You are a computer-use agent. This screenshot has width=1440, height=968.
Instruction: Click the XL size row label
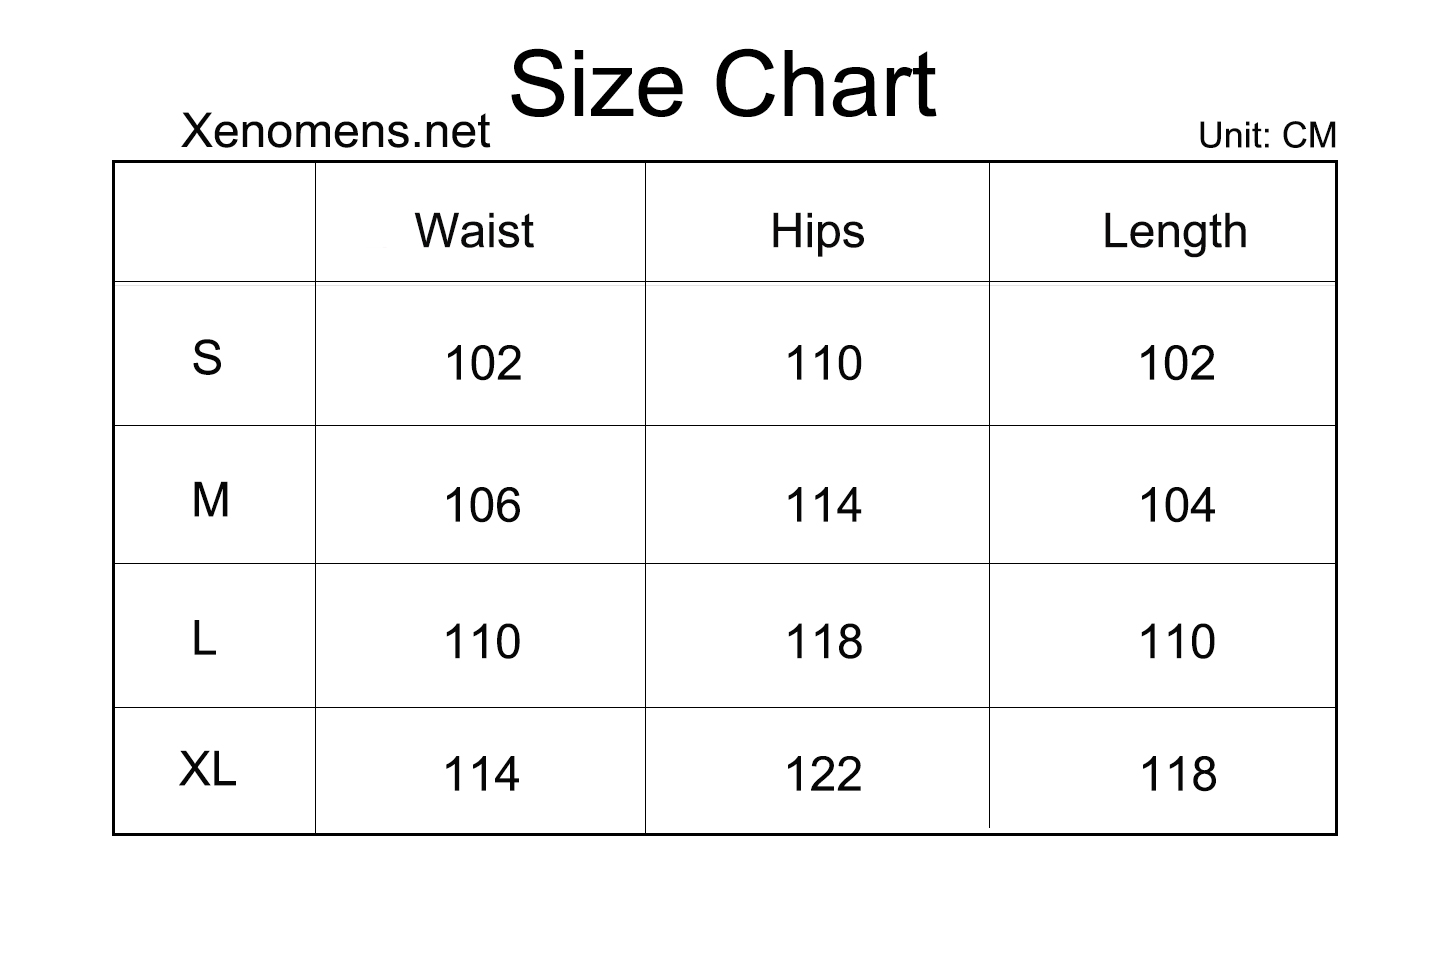coord(208,769)
